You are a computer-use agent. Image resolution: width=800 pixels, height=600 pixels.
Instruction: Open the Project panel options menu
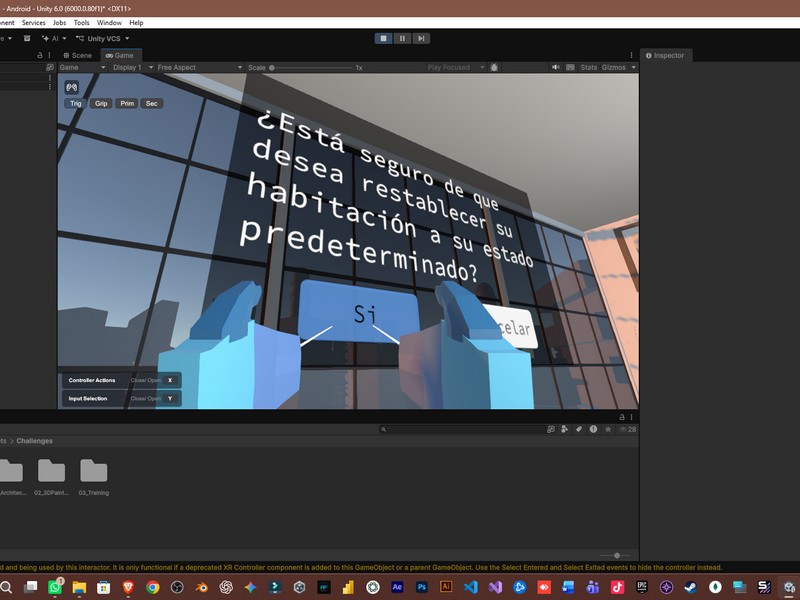(631, 417)
